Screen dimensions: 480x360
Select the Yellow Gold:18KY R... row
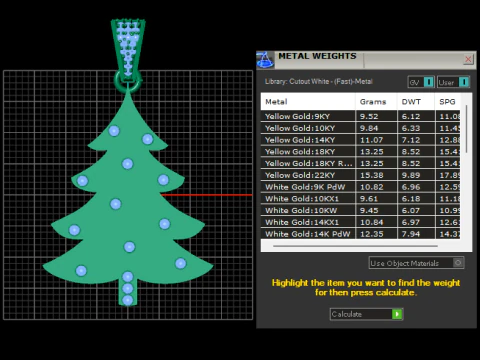coord(360,163)
